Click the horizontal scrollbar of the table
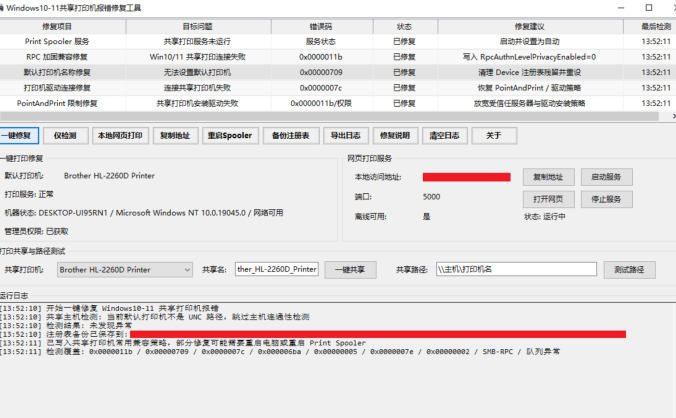676x418 pixels. pyautogui.click(x=329, y=116)
